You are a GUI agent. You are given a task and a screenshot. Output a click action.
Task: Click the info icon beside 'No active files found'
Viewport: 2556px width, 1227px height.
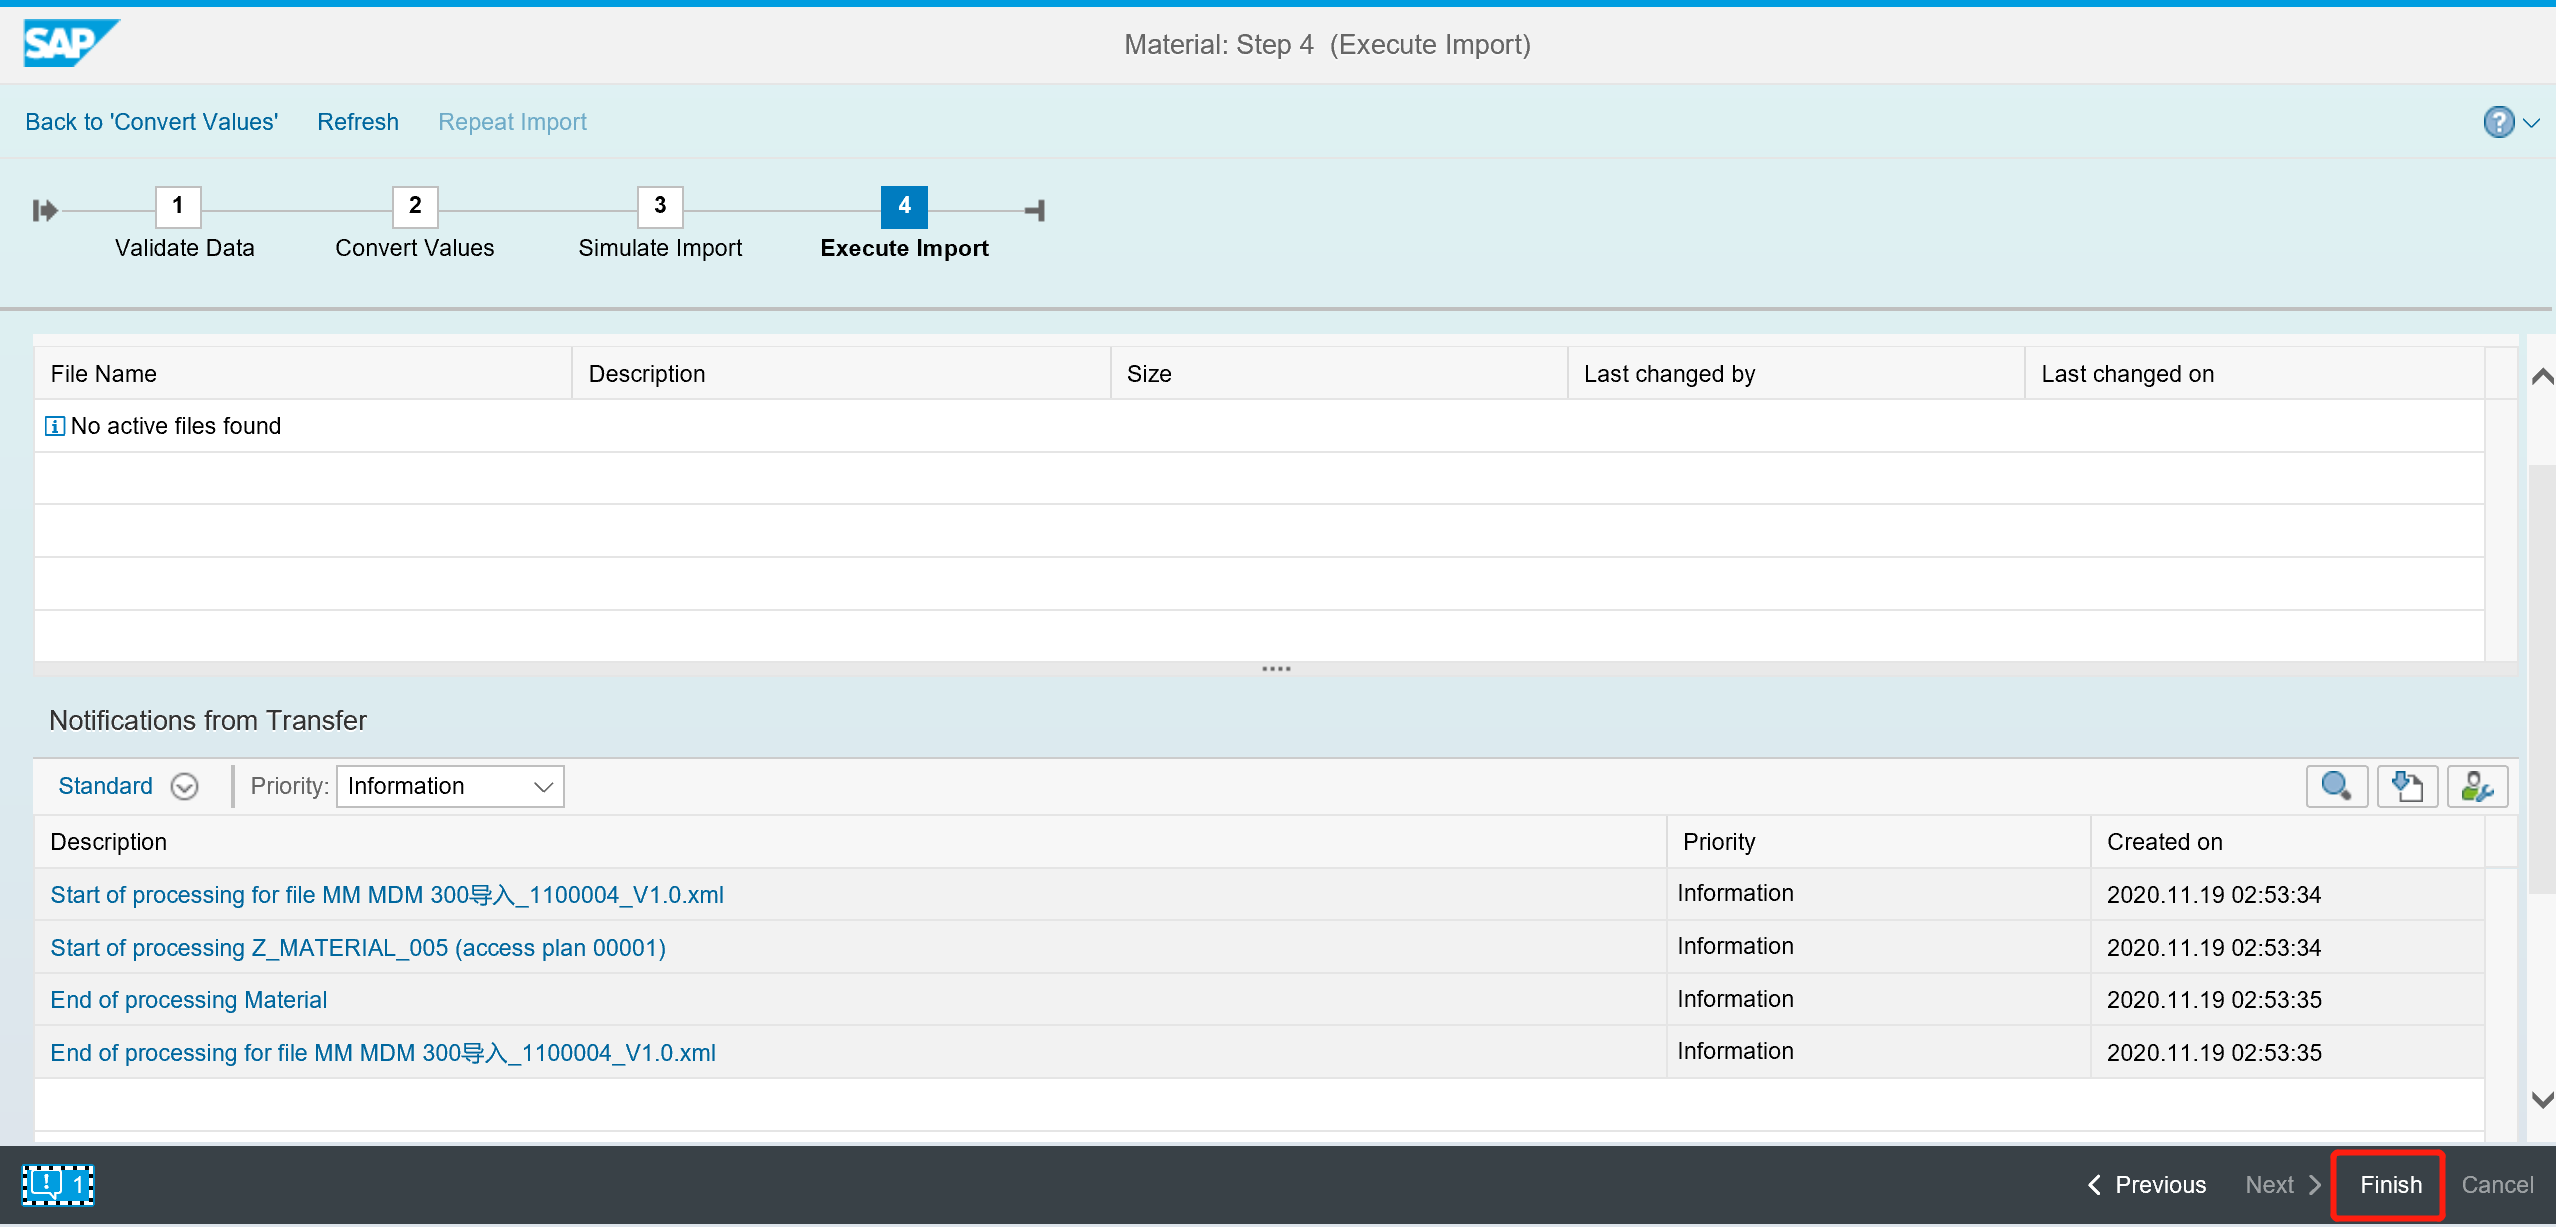tap(55, 425)
